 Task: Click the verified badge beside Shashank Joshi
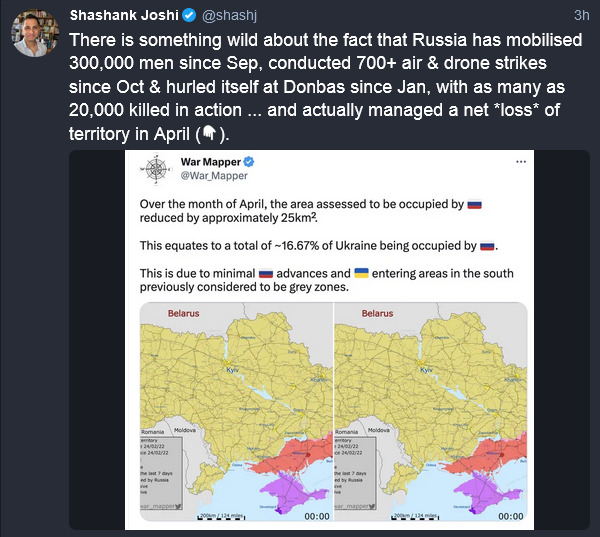click(x=188, y=16)
